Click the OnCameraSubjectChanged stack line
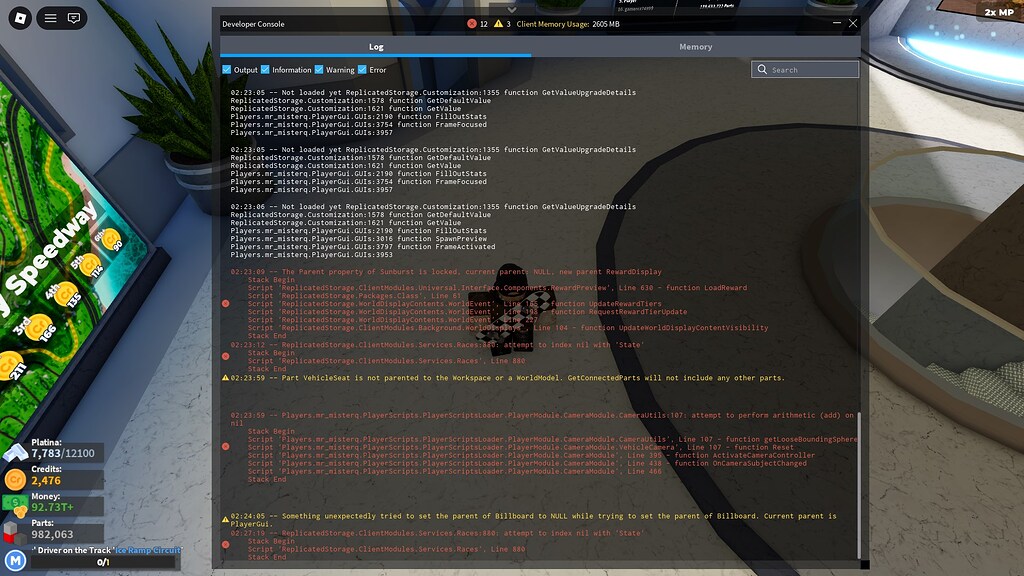Viewport: 1024px width, 576px height. tap(527, 463)
